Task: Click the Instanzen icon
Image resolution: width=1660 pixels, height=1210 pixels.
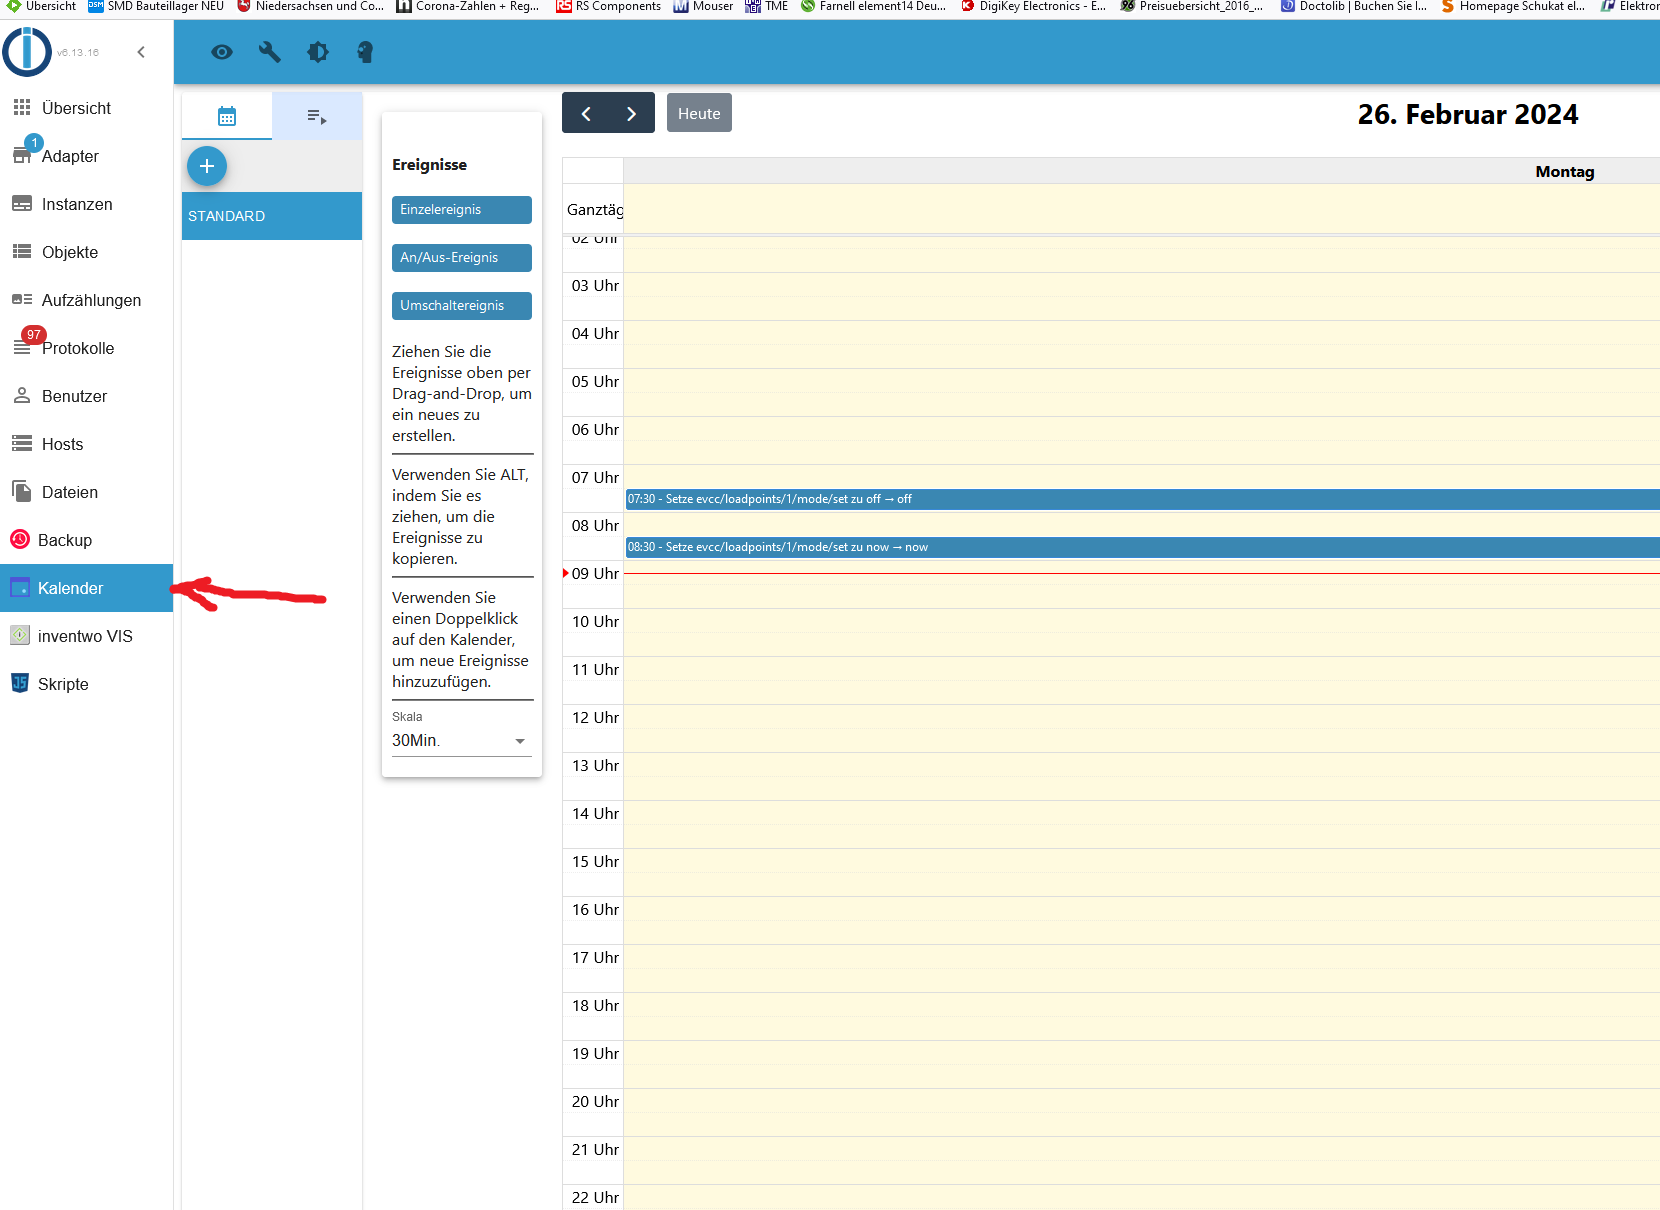Action: coord(22,204)
